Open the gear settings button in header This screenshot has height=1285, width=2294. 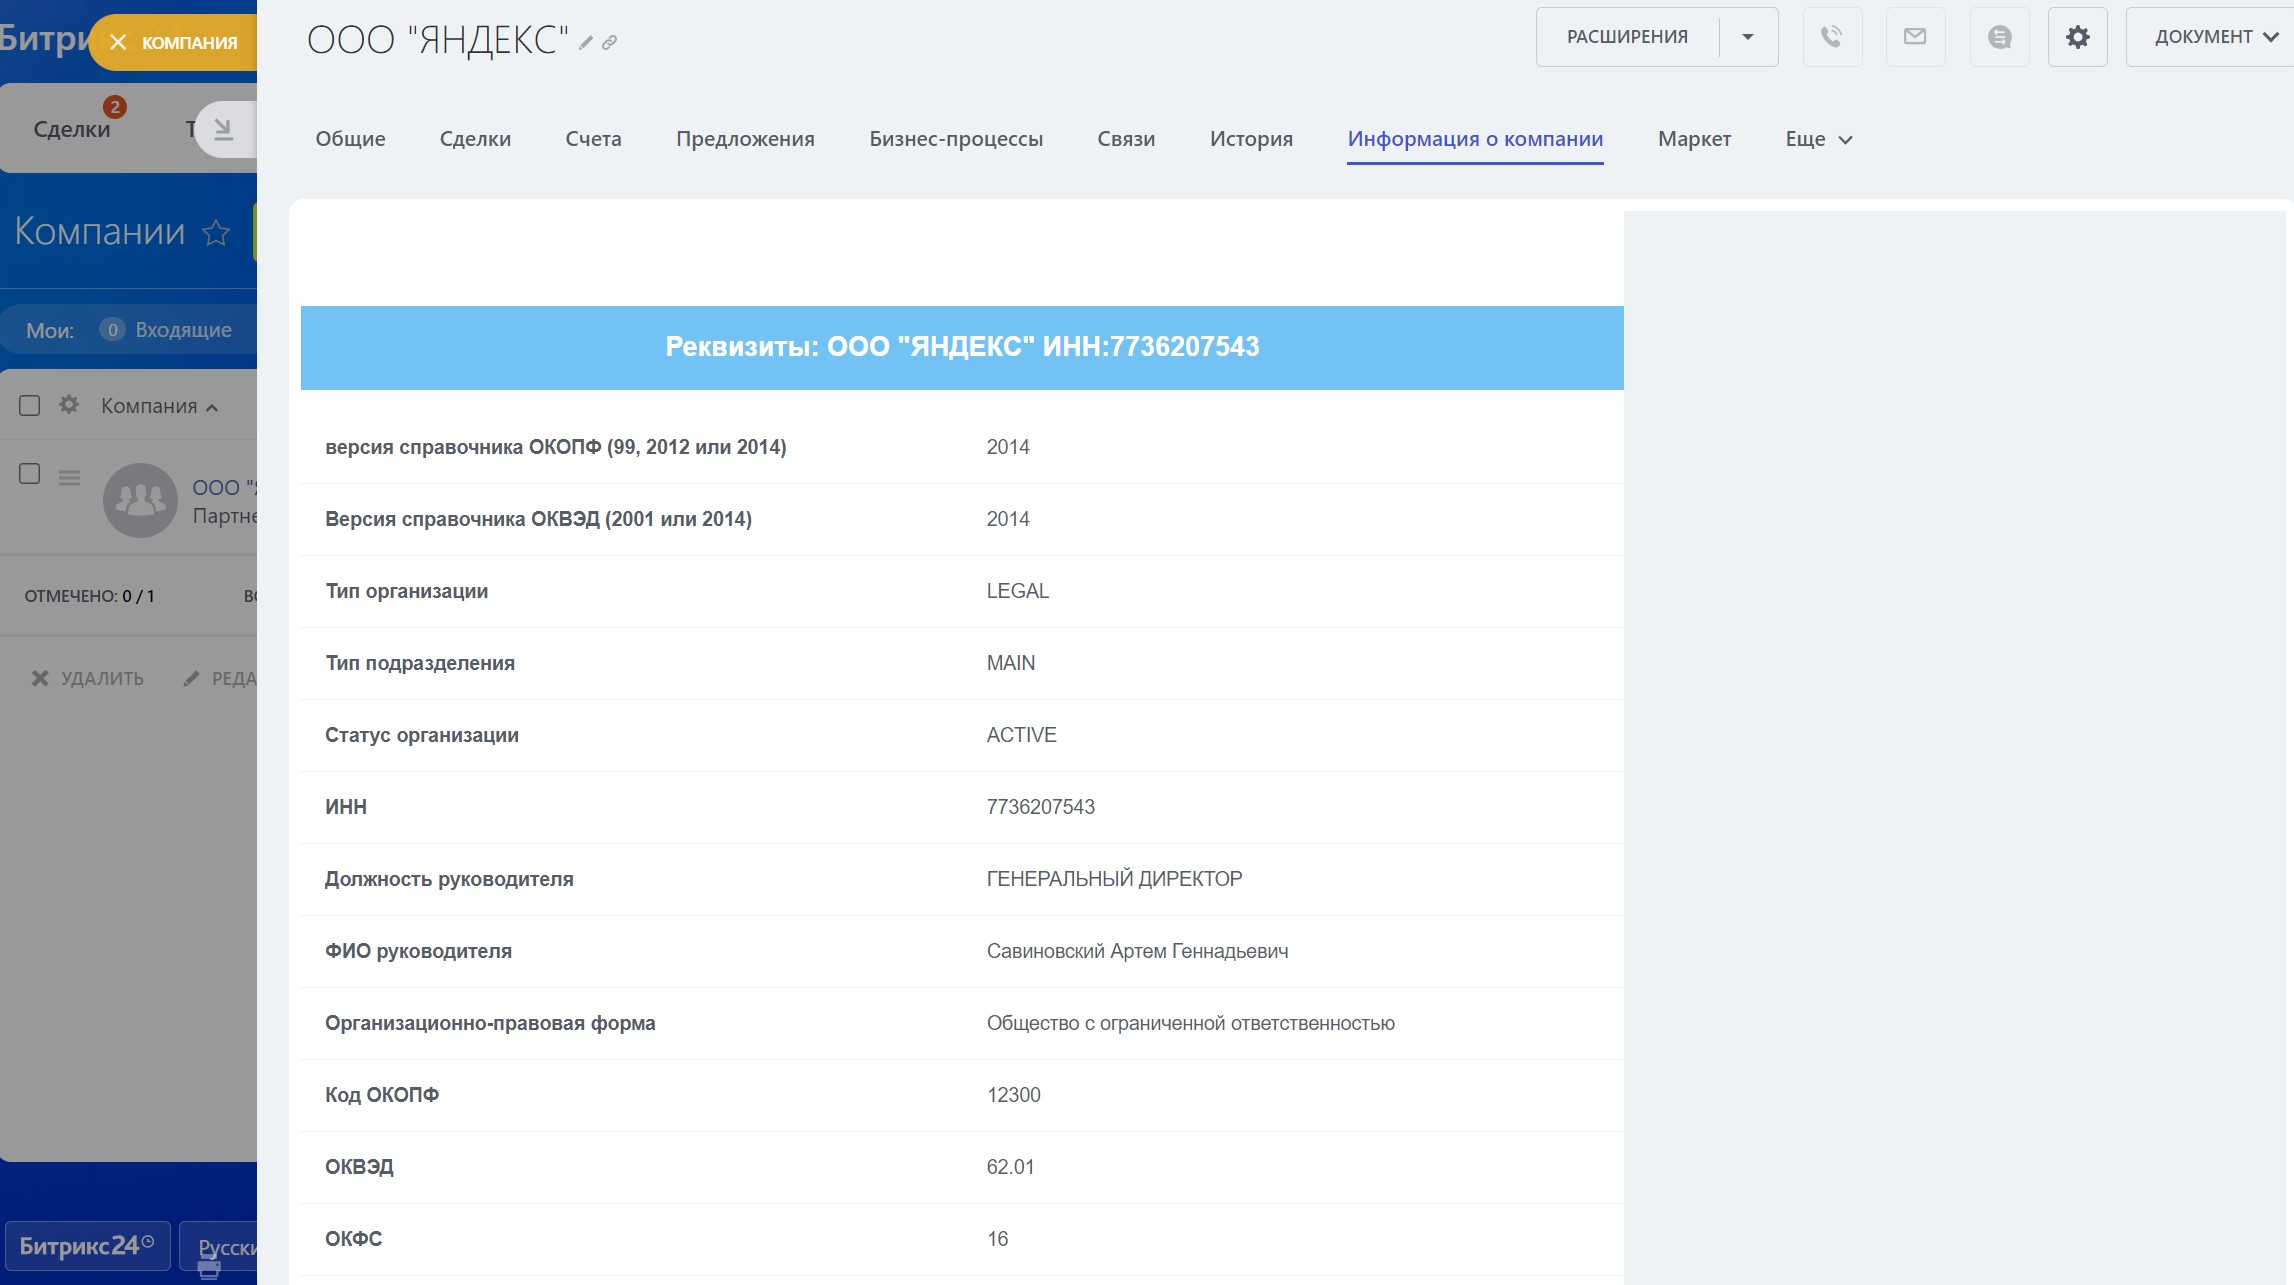(2077, 37)
